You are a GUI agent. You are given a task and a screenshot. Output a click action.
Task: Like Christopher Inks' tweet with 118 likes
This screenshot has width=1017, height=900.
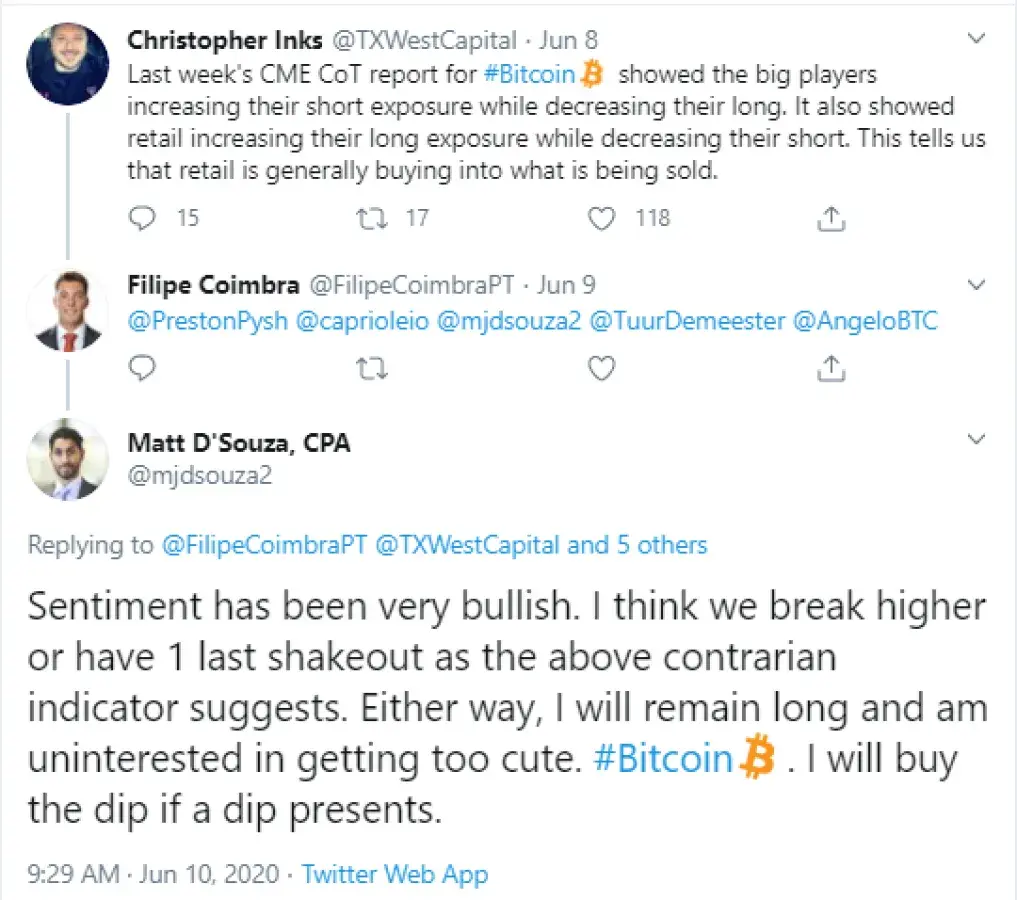click(601, 217)
